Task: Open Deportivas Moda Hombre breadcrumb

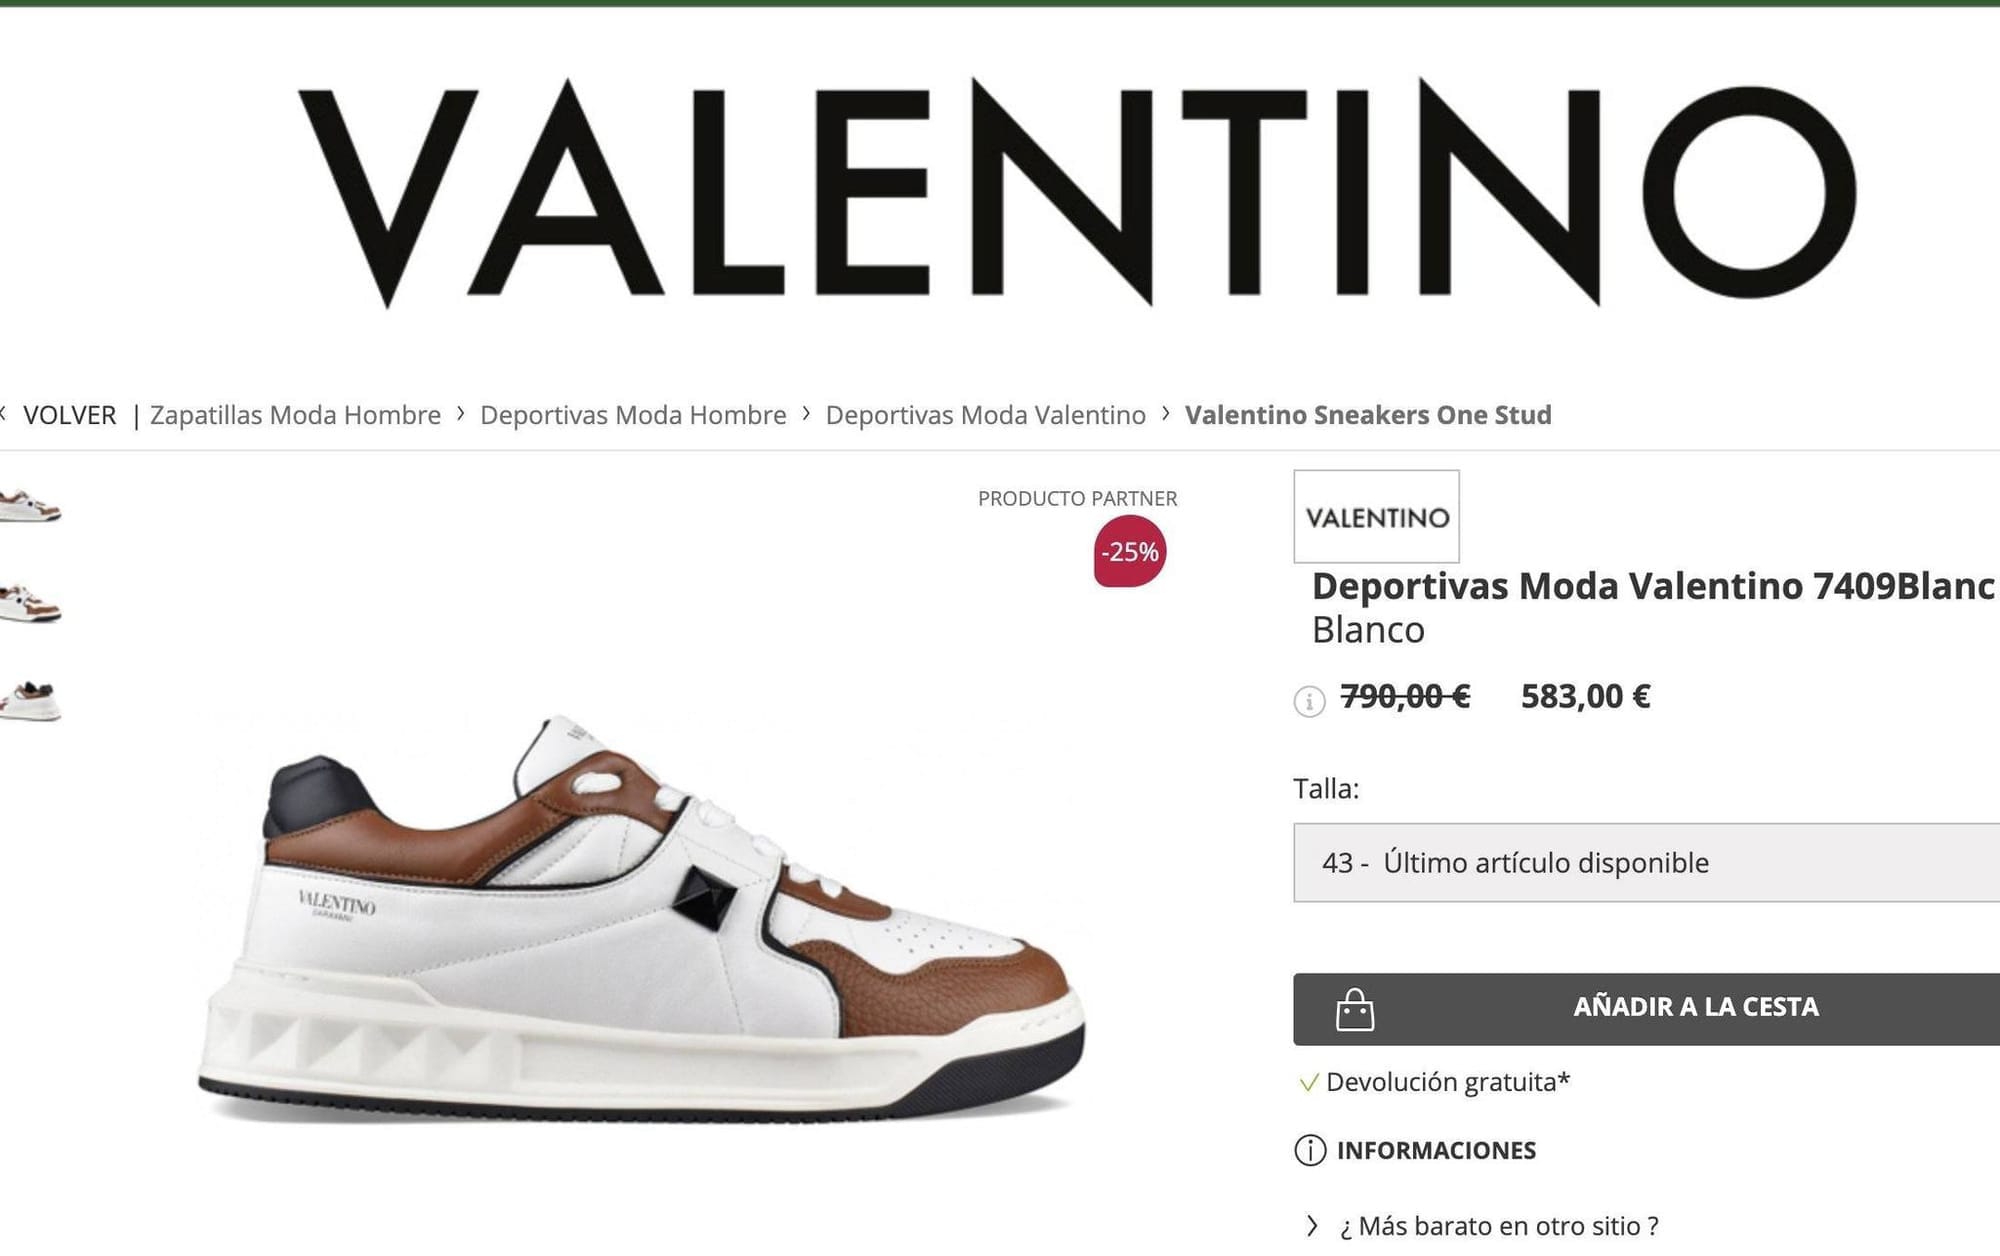Action: 633,415
